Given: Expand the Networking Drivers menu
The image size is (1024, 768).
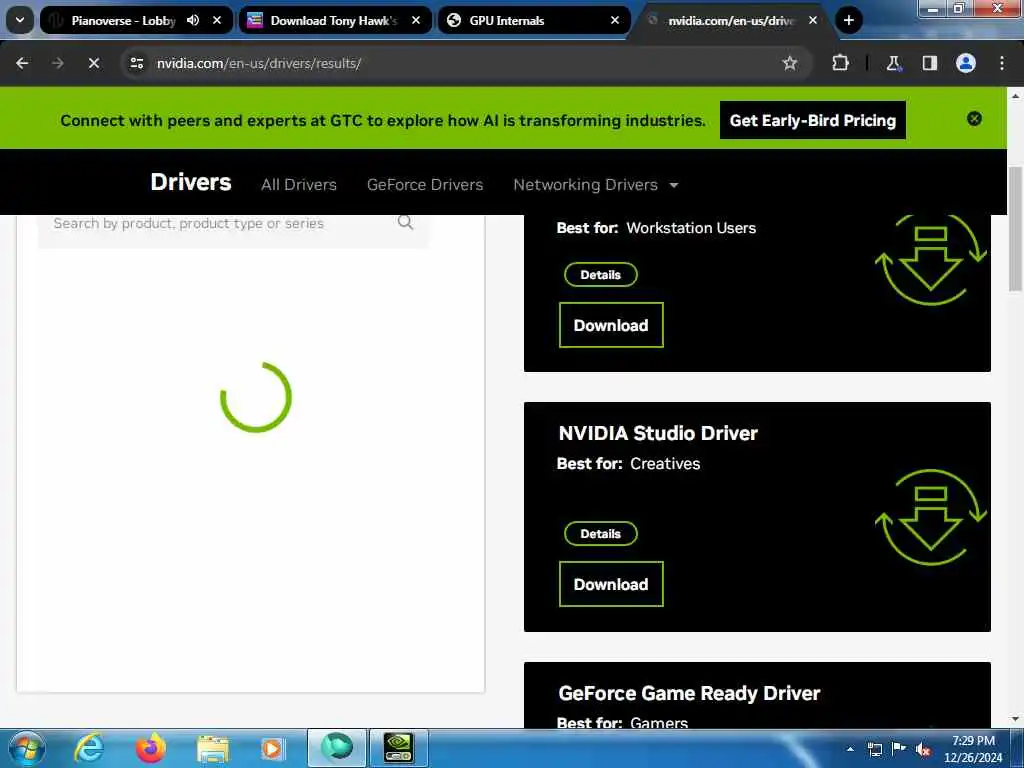Looking at the screenshot, I should pyautogui.click(x=596, y=185).
